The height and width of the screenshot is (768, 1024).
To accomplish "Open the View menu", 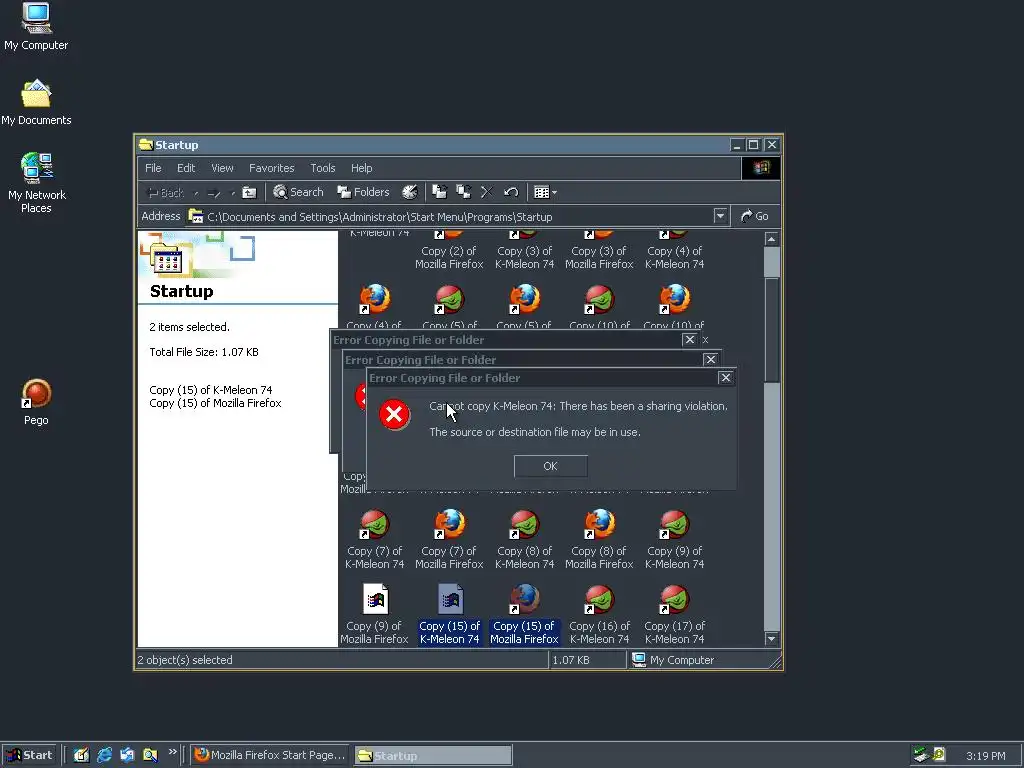I will coord(222,168).
